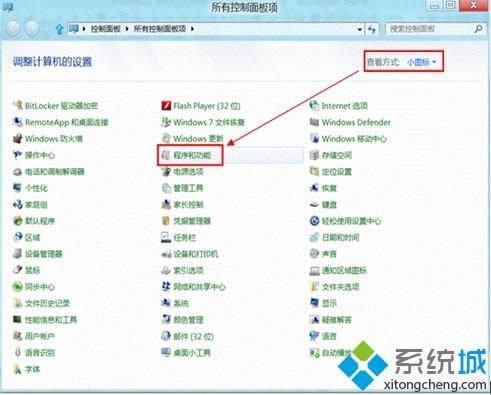The height and width of the screenshot is (395, 491).
Task: Open the 通知区域图标 link
Action: pyautogui.click(x=344, y=270)
